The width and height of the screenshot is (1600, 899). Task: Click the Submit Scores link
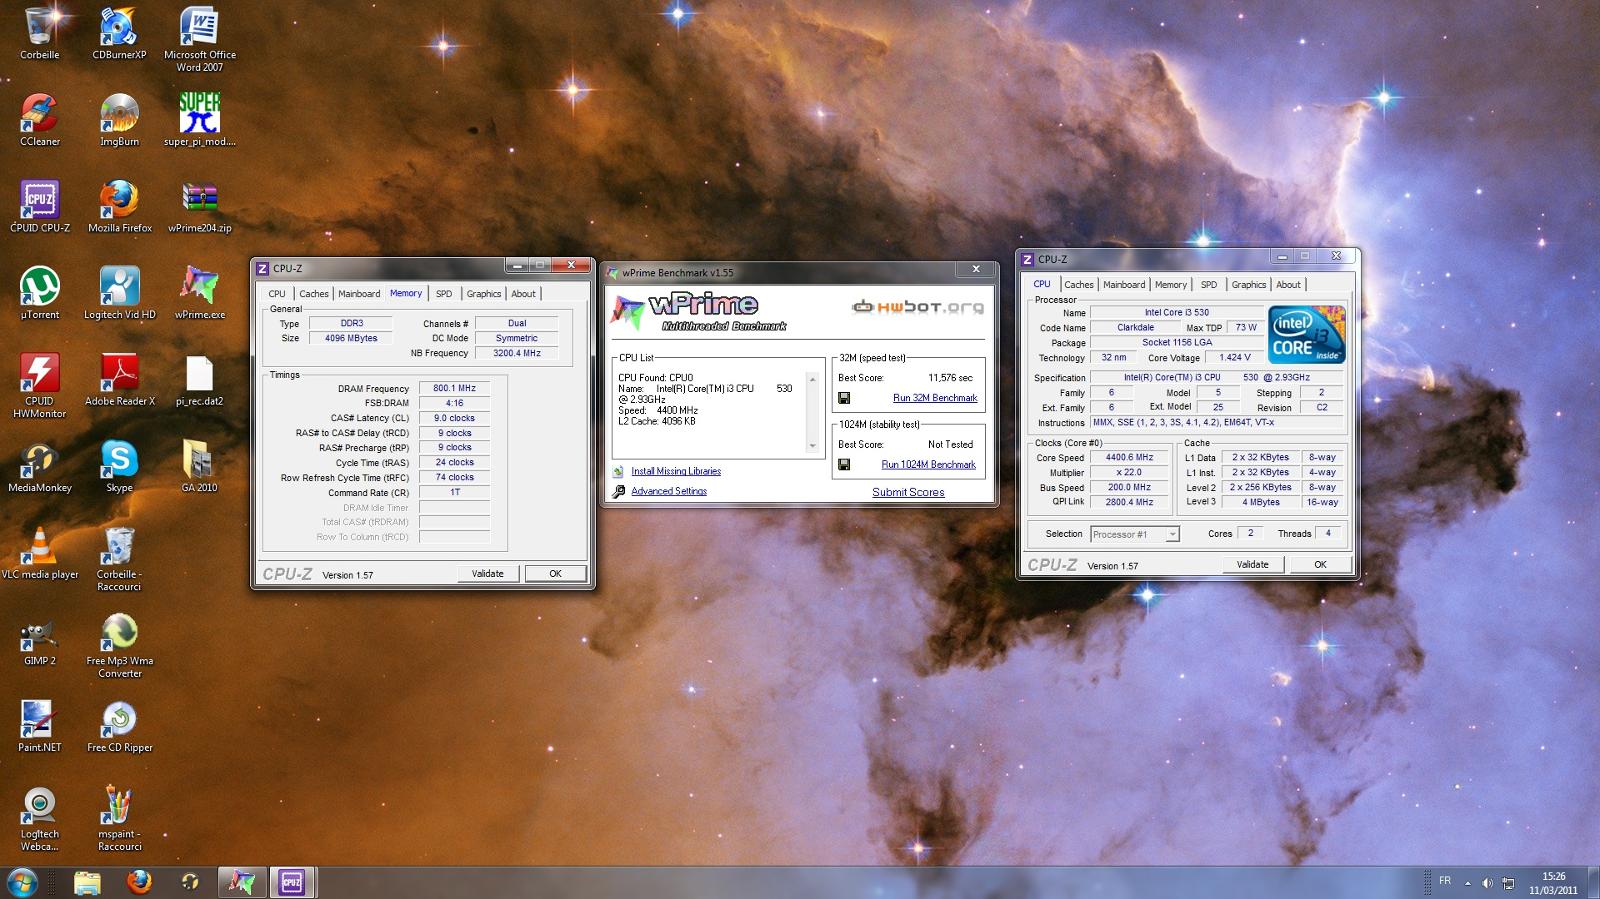pos(908,492)
